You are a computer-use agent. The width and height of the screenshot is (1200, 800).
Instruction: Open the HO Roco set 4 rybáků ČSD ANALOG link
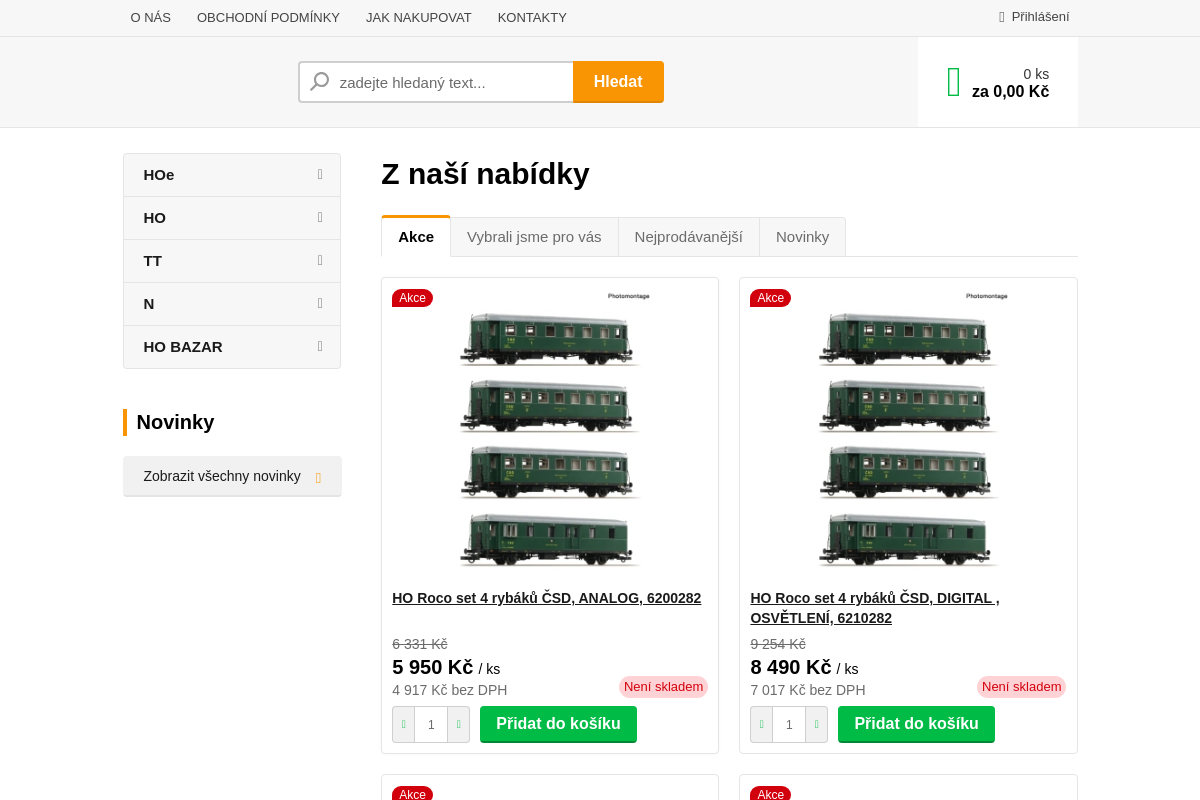coord(546,597)
